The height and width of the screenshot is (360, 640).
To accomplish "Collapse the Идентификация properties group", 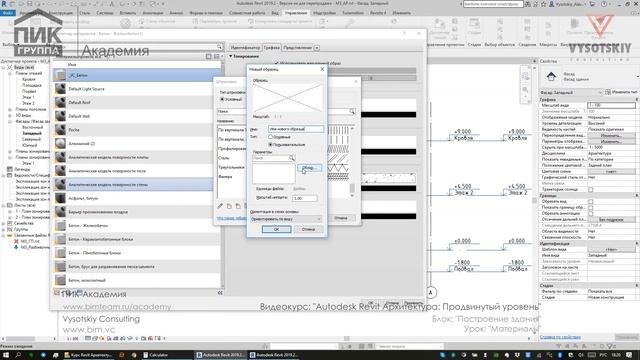I will coord(636,243).
